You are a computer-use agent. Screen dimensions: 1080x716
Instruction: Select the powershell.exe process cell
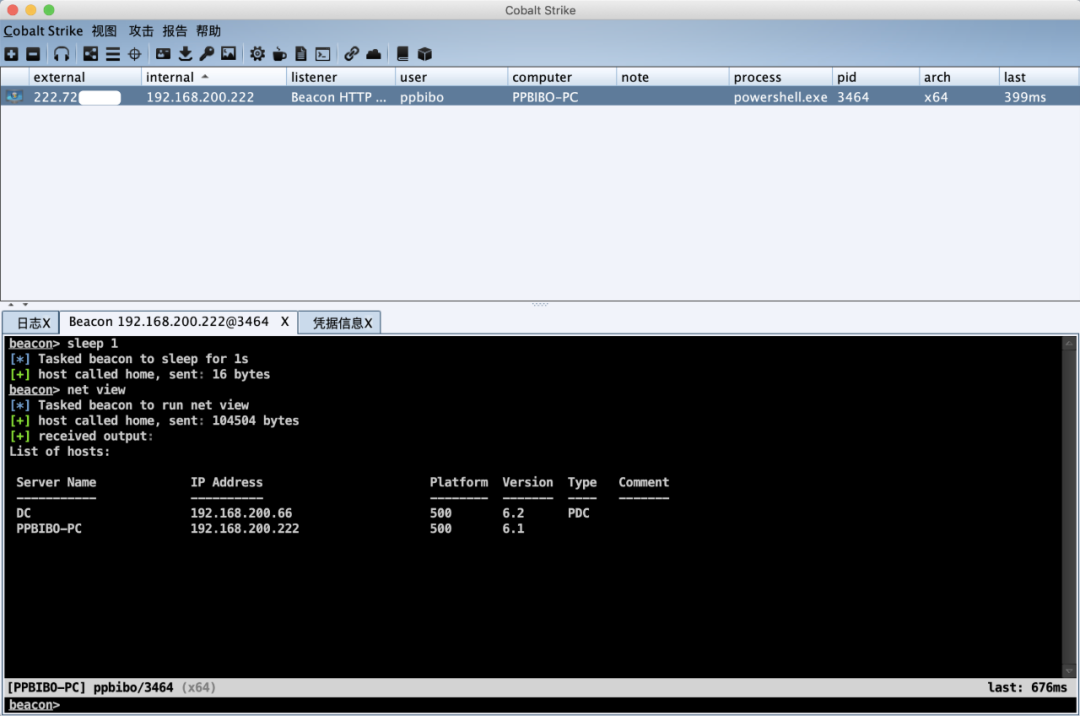click(780, 97)
